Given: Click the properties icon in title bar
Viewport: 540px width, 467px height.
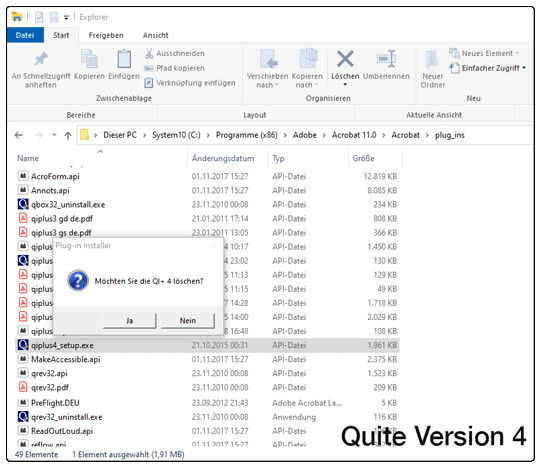Looking at the screenshot, I should point(39,17).
